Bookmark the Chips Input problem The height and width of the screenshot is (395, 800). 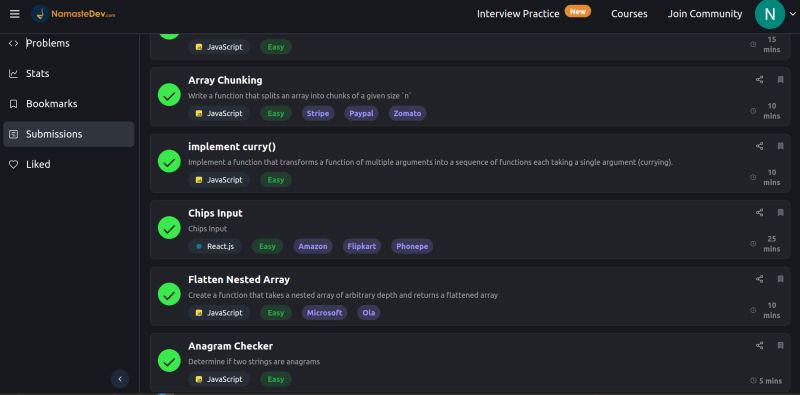(780, 212)
